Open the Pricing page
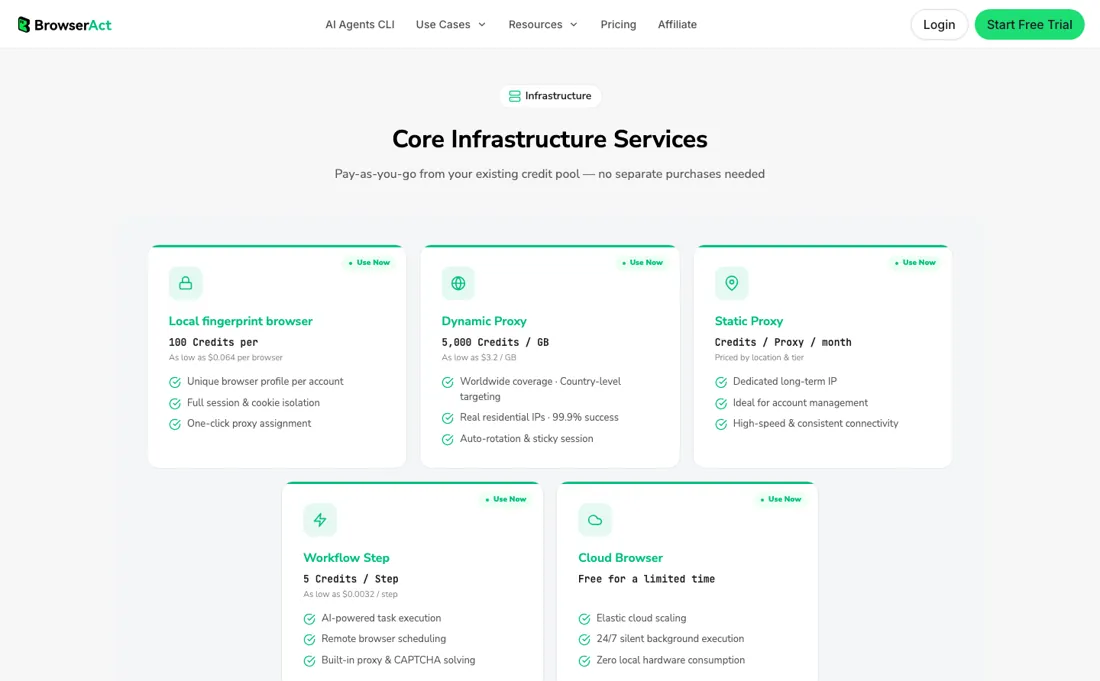Image resolution: width=1100 pixels, height=681 pixels. (x=618, y=25)
